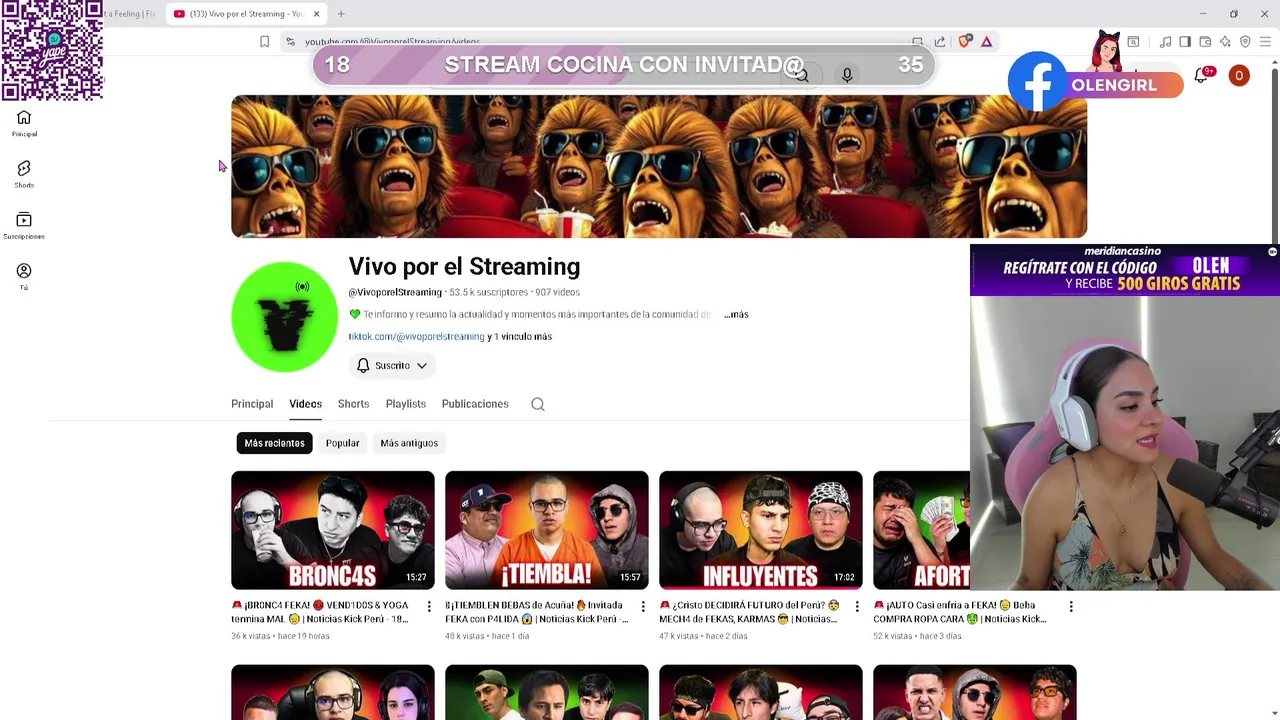Select the 'Más recientes' filter chip

[274, 443]
